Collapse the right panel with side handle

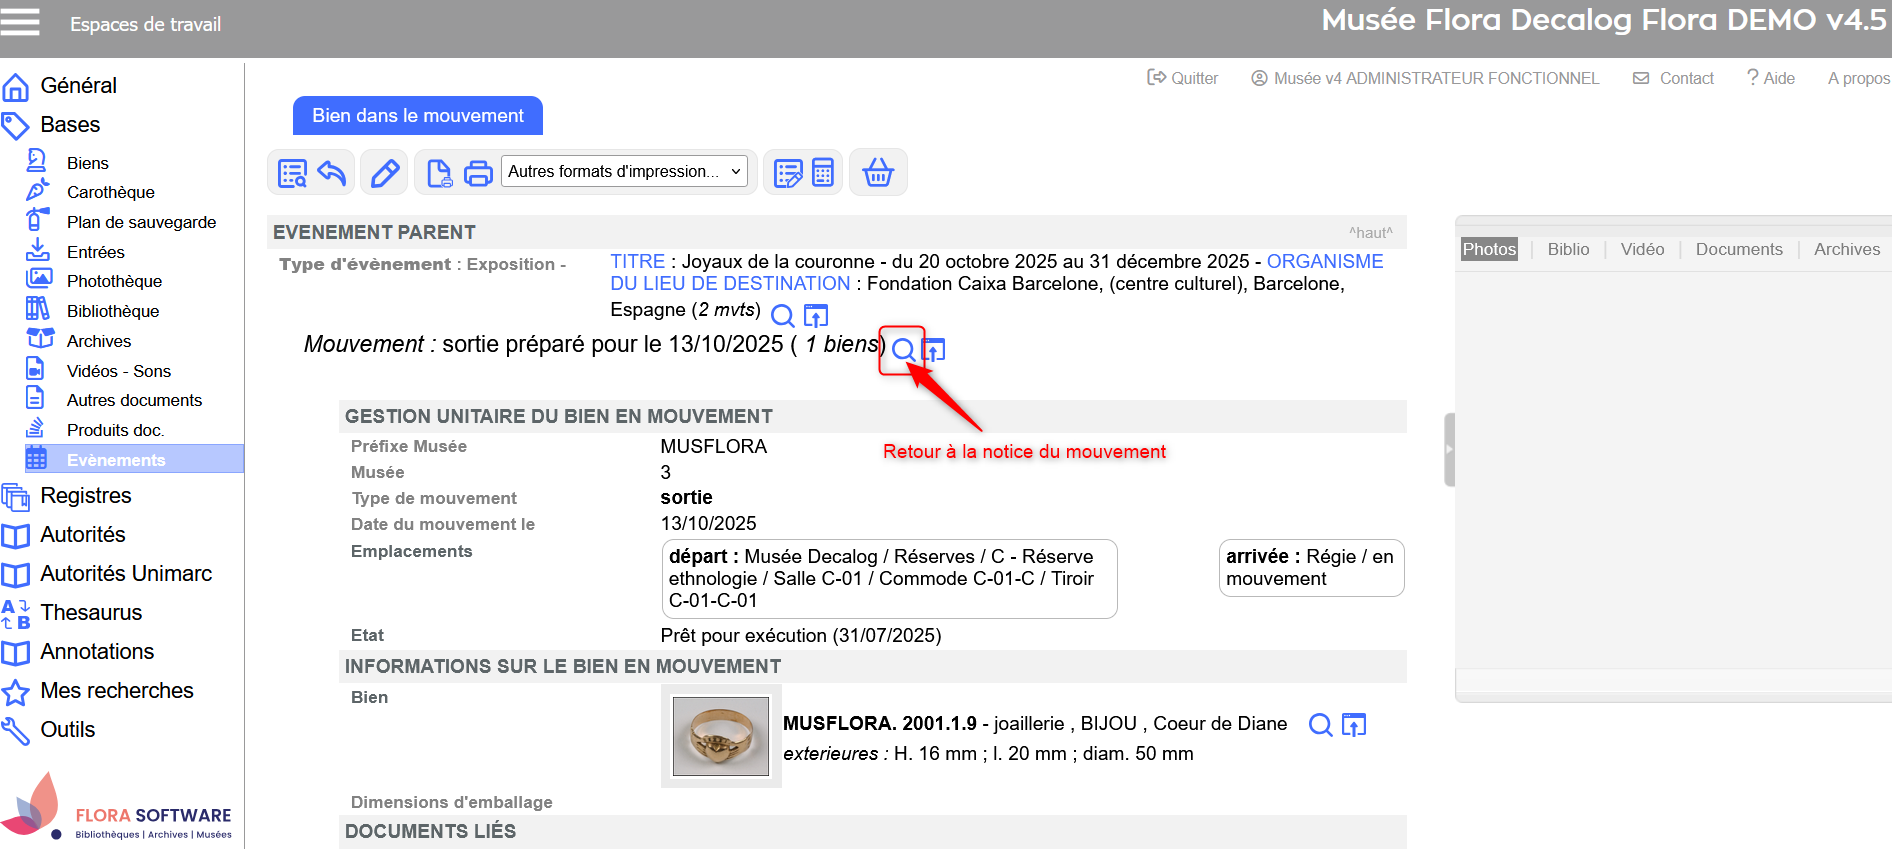[x=1449, y=449]
